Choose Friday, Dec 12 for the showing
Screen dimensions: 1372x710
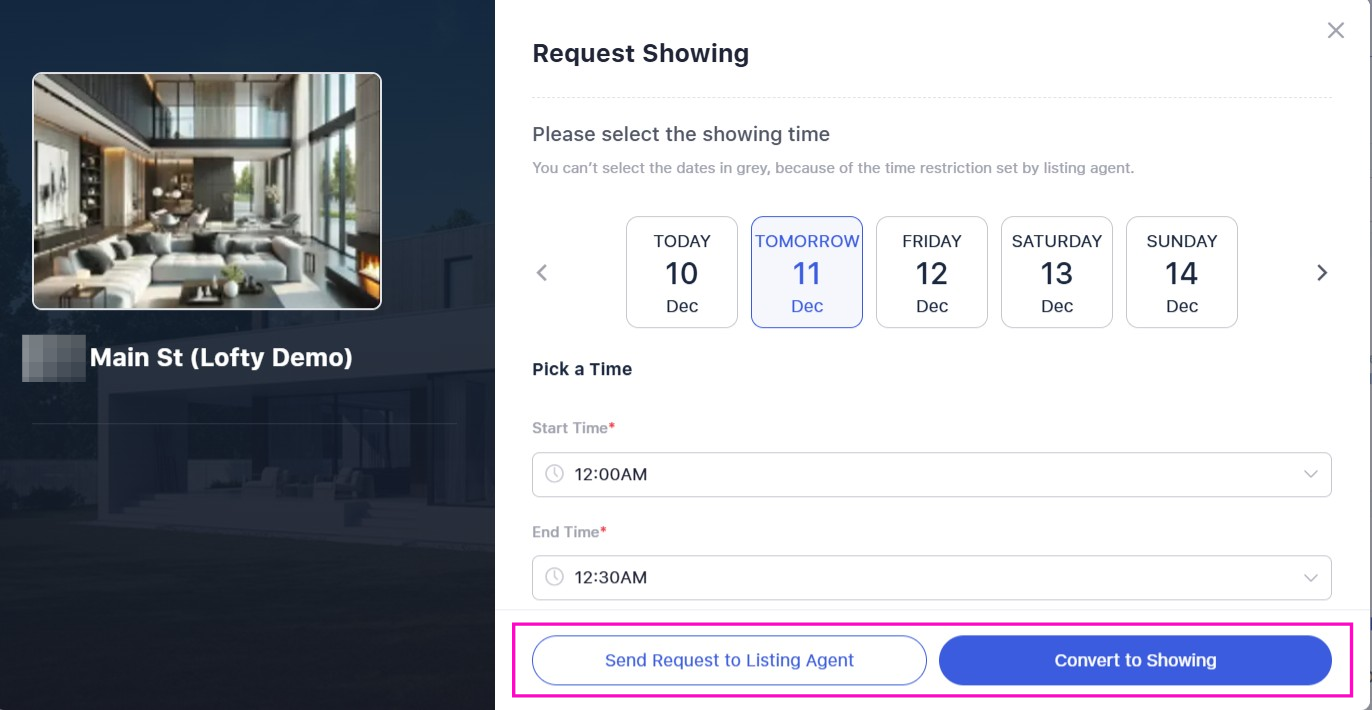932,272
